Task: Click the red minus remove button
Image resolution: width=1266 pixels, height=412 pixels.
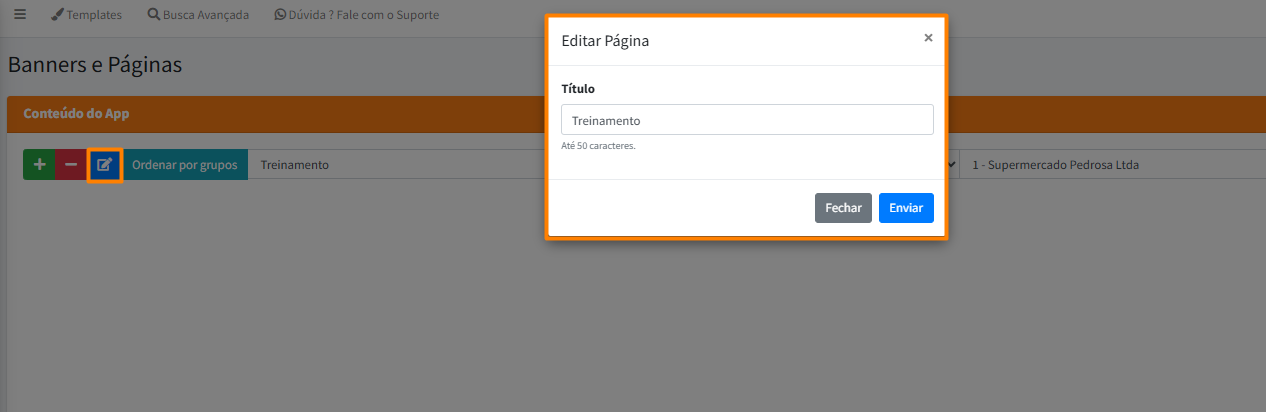Action: [x=71, y=165]
